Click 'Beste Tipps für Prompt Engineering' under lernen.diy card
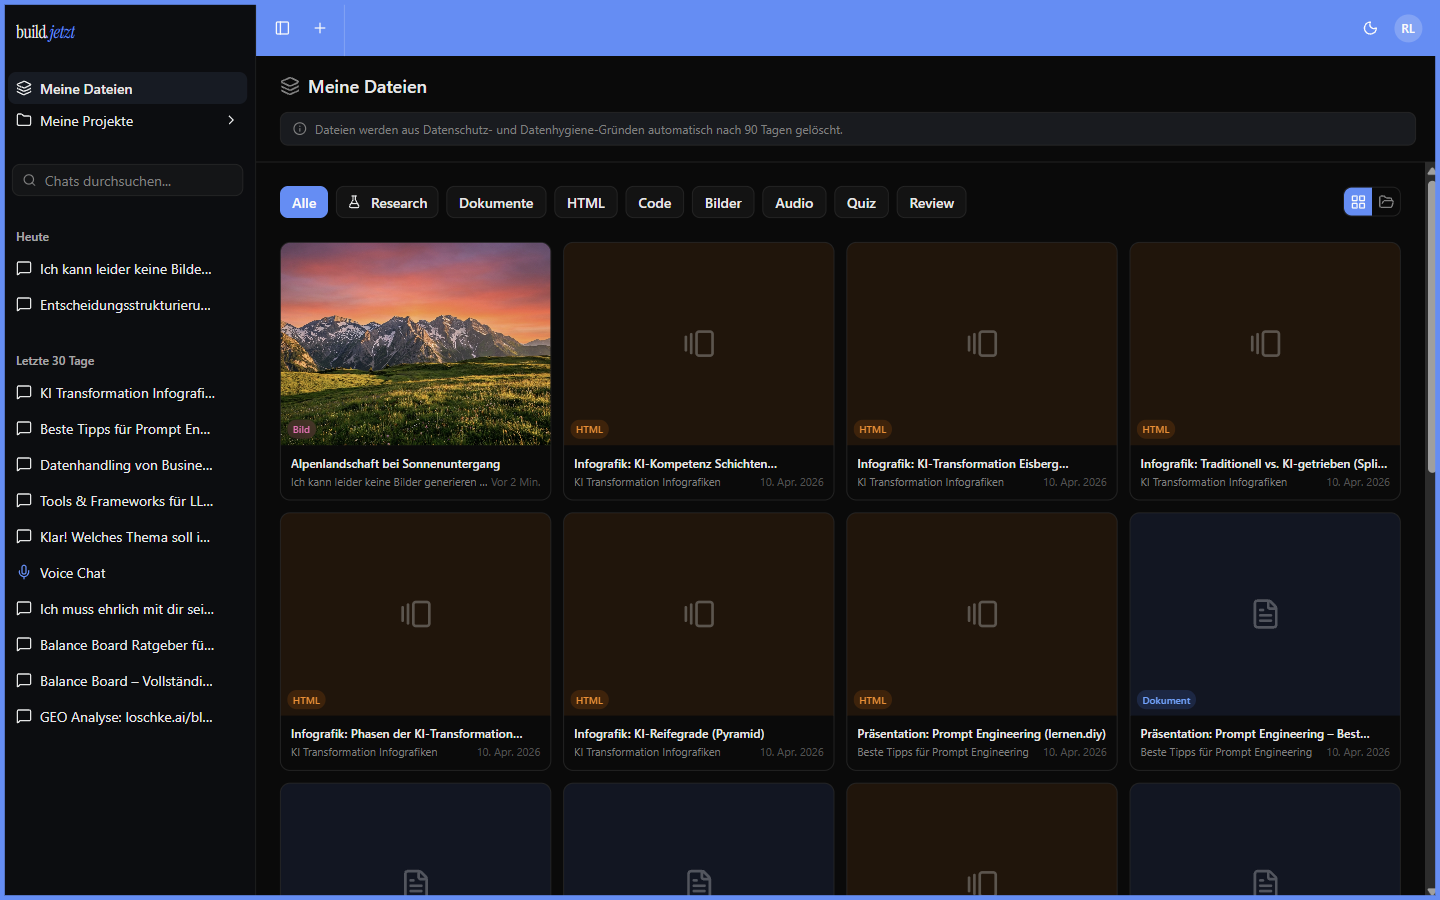Screen dimensions: 1440x900 (x=942, y=752)
